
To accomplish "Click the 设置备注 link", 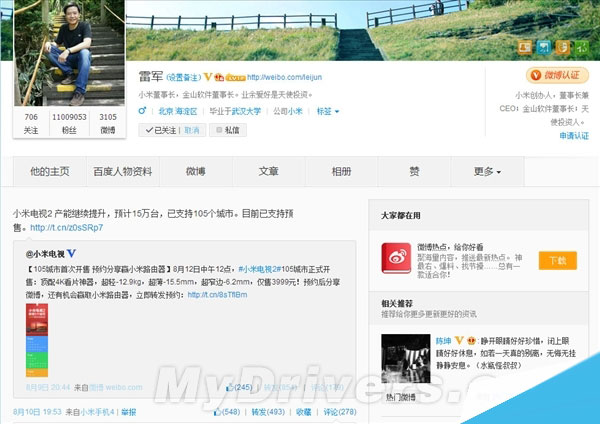I will [184, 78].
